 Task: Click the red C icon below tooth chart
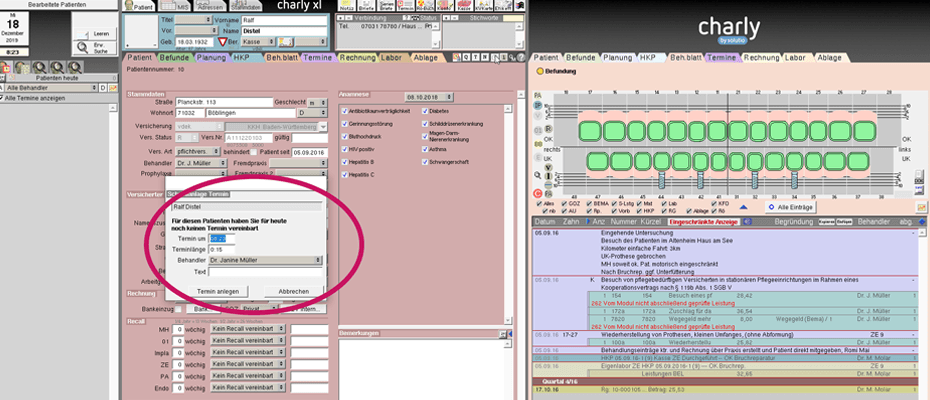tap(537, 193)
